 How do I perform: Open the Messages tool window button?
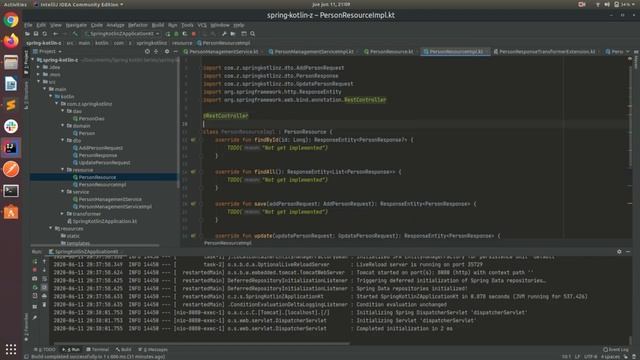coord(153,350)
